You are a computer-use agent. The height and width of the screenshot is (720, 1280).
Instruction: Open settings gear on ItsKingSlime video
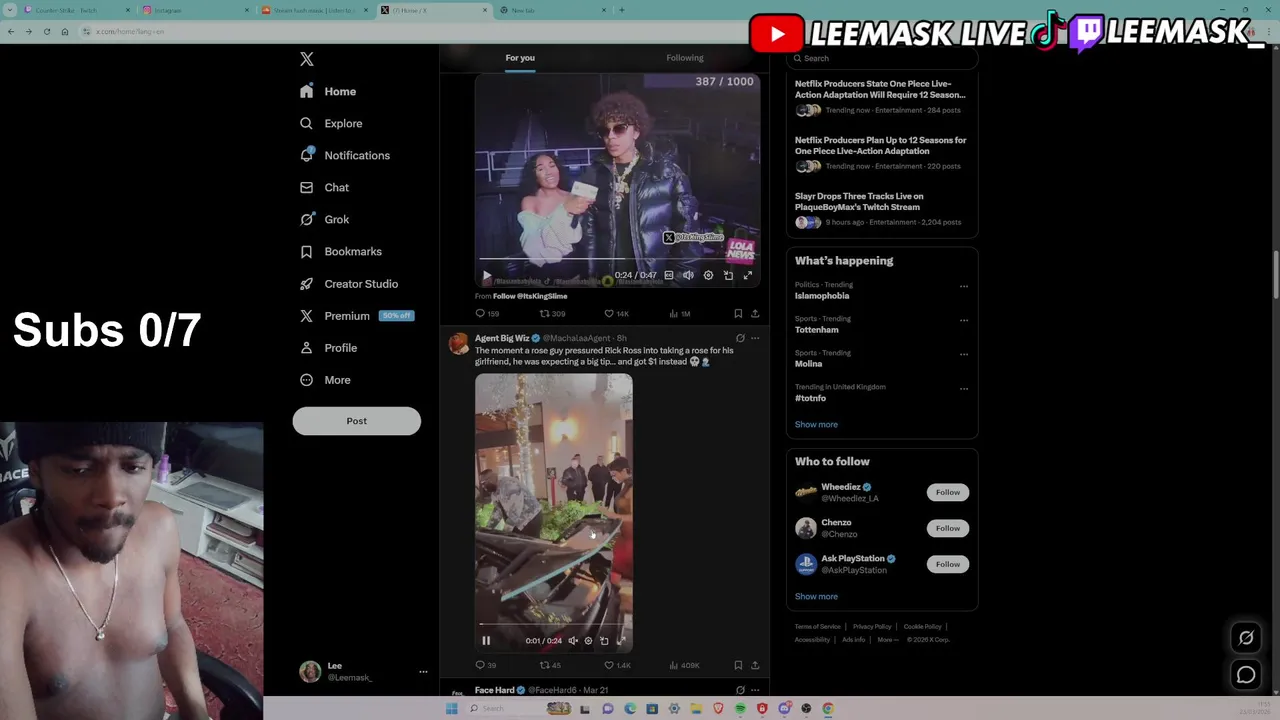coord(708,275)
